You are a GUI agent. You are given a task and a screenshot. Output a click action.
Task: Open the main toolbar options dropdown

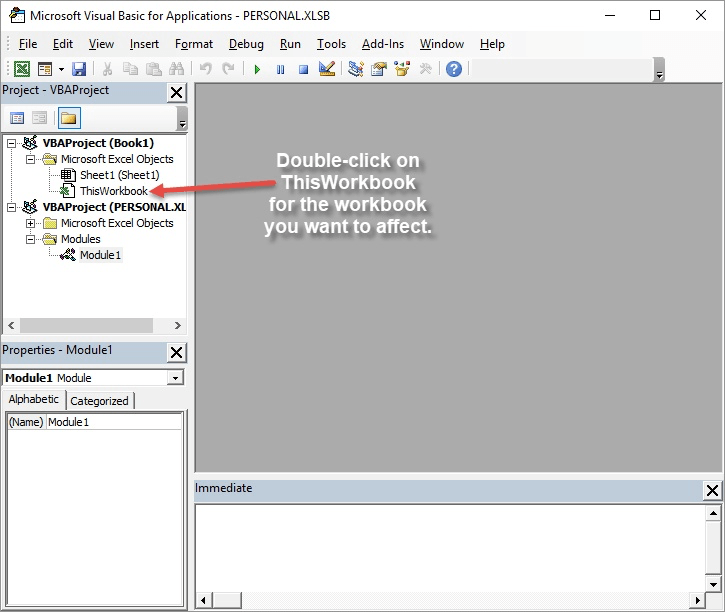tap(660, 70)
